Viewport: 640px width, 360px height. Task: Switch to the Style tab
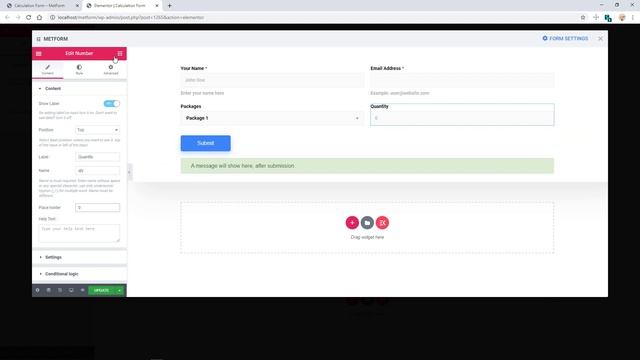click(79, 69)
